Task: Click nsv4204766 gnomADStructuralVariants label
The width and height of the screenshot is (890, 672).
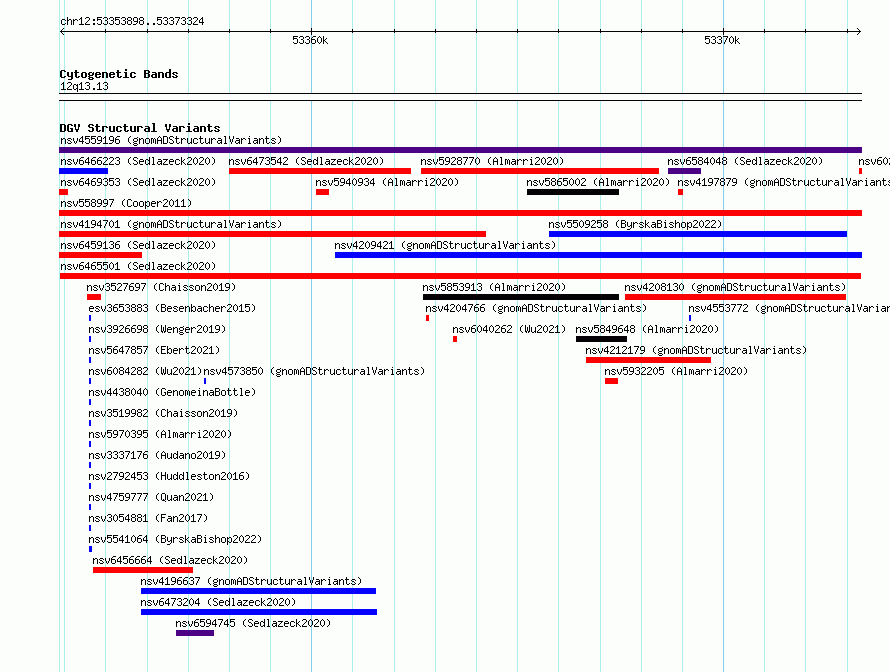Action: click(536, 308)
